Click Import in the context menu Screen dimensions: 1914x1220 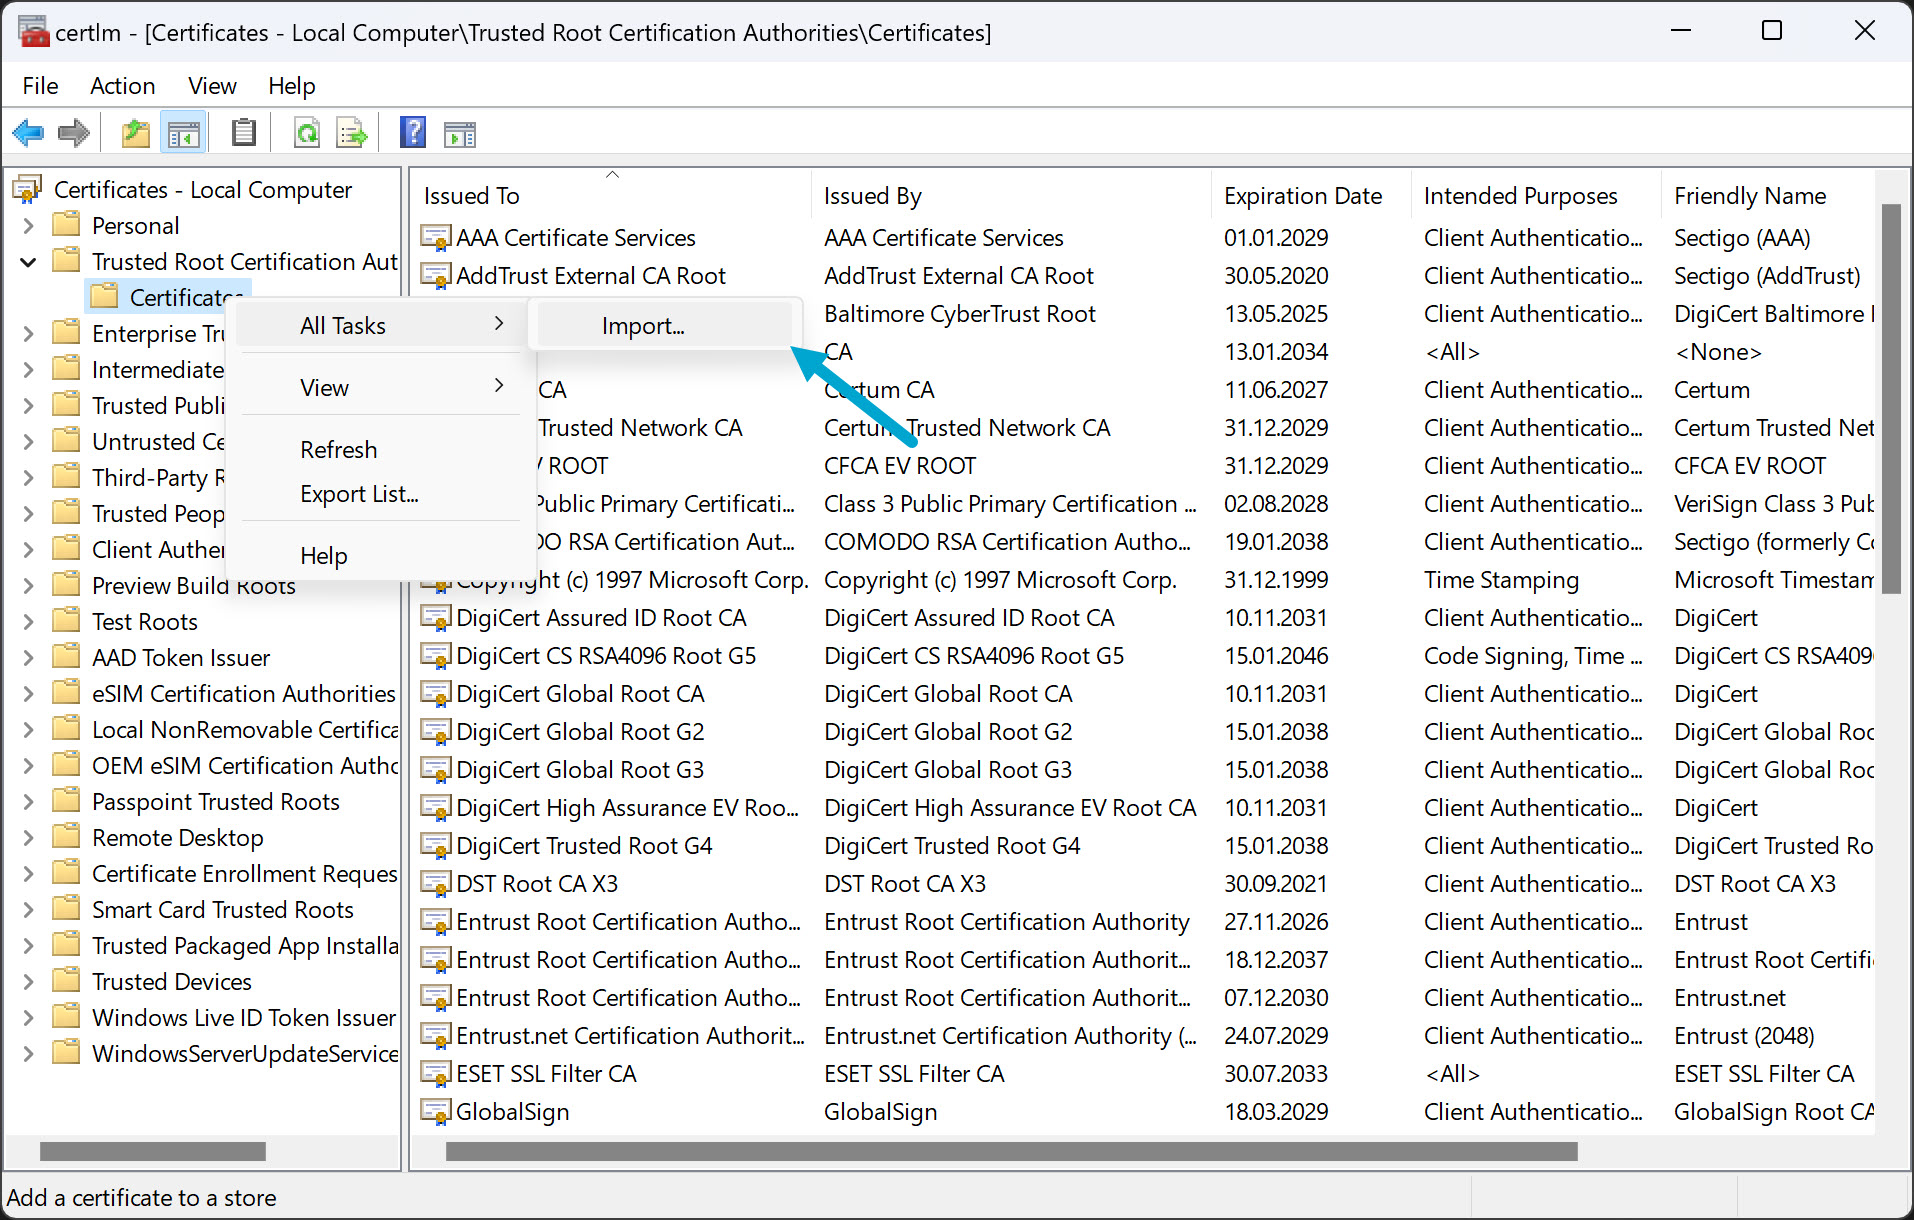tap(642, 325)
